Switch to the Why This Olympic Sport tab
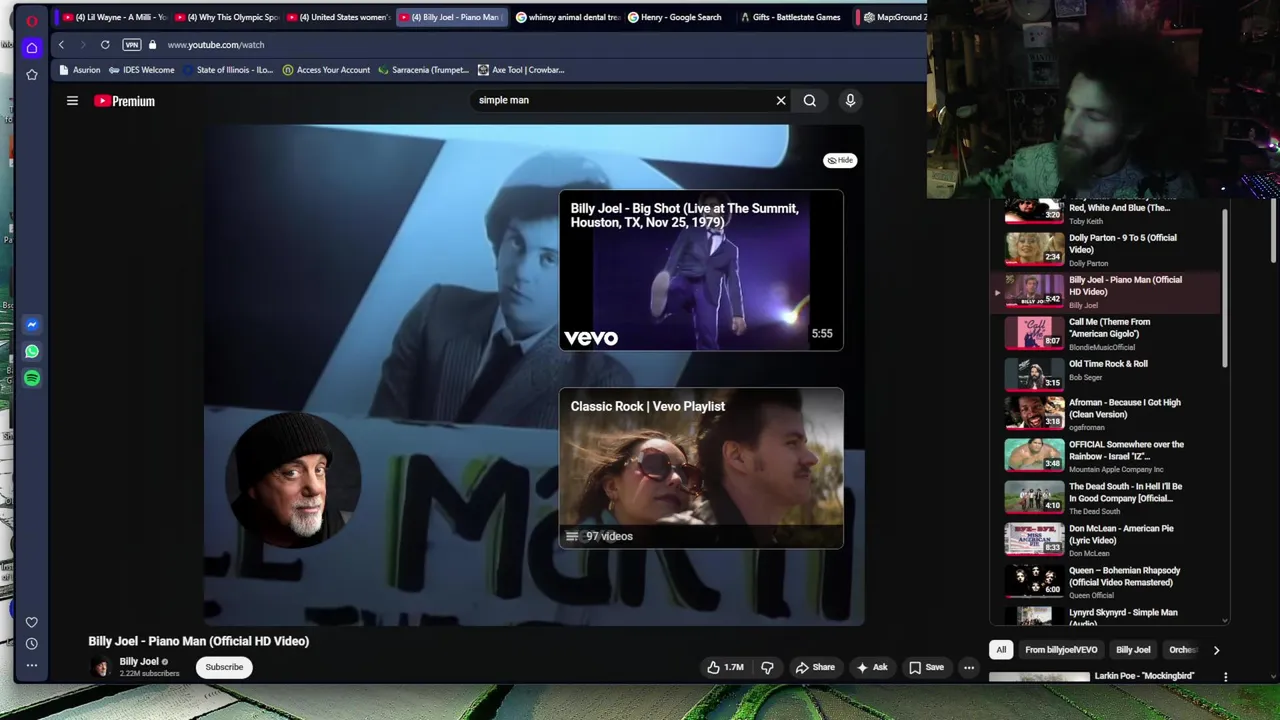 [x=226, y=17]
